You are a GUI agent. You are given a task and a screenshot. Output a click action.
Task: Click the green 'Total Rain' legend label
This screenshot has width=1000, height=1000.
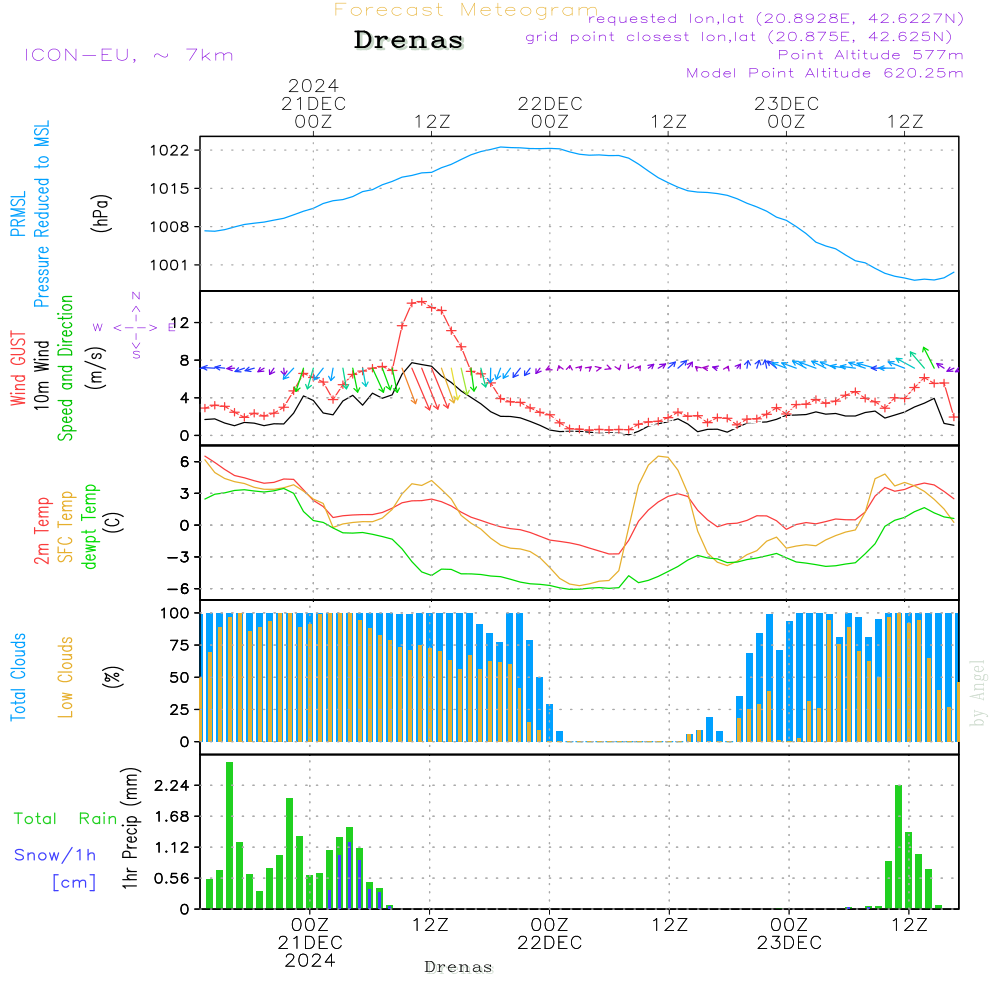(x=66, y=818)
